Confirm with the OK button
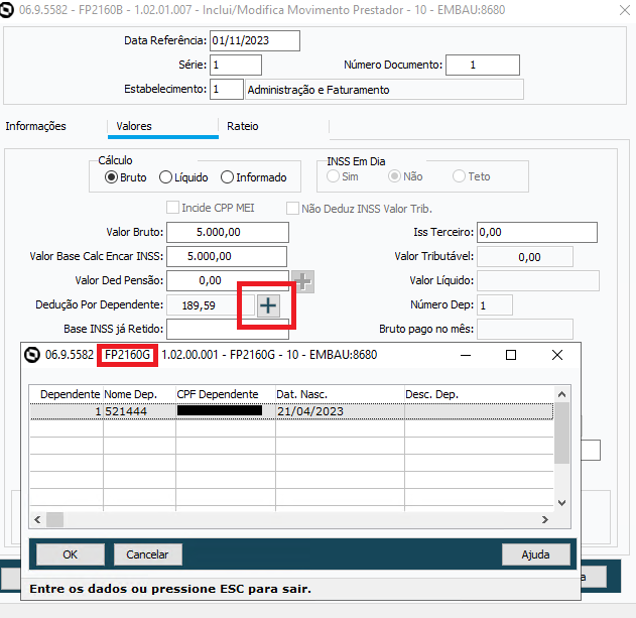636x618 pixels. (x=70, y=554)
